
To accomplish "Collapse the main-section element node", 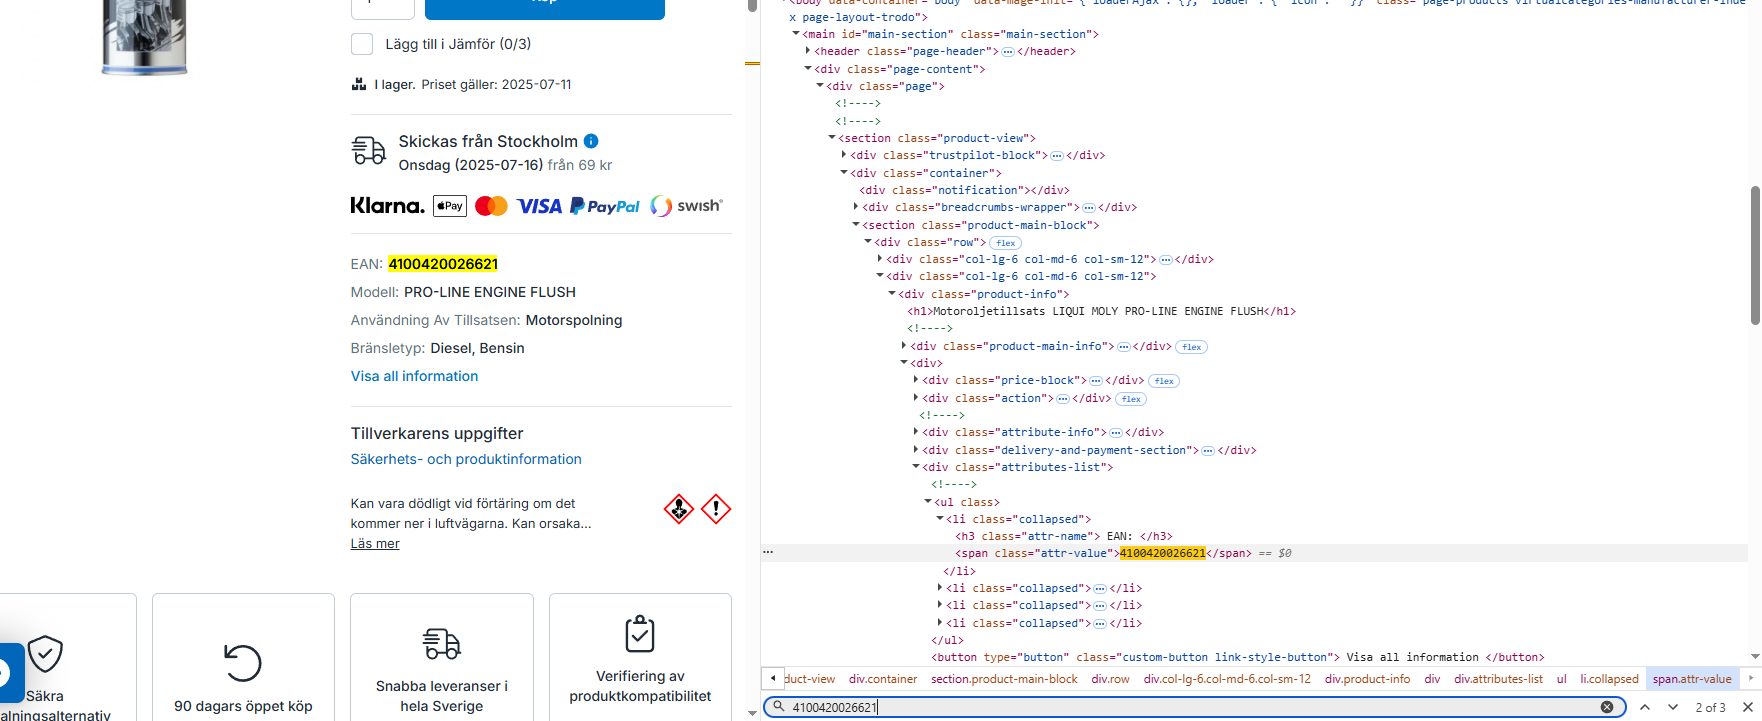I will point(796,34).
